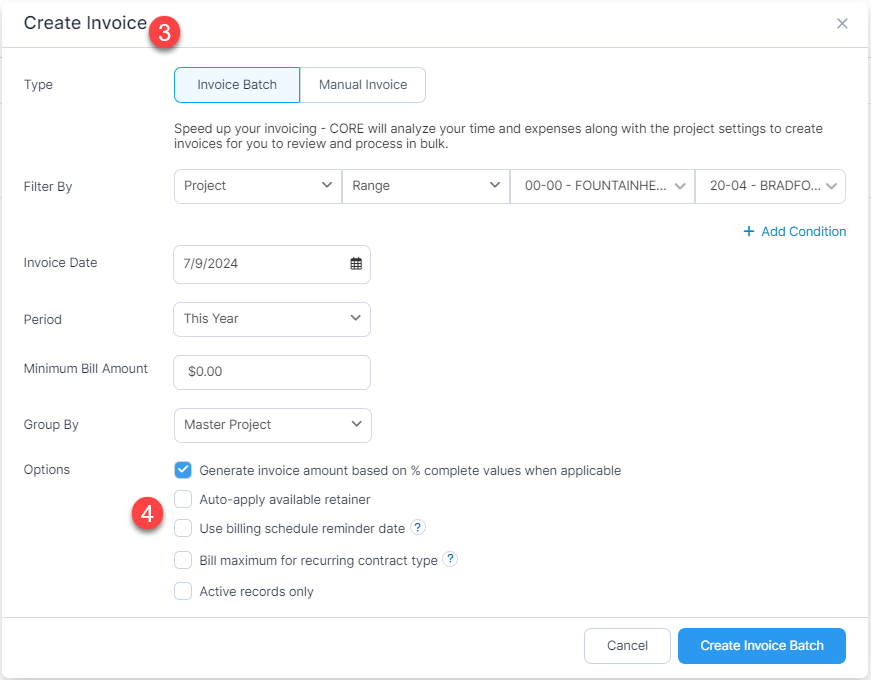Click the Group By label
Screen dimensions: 871x680
tap(51, 425)
